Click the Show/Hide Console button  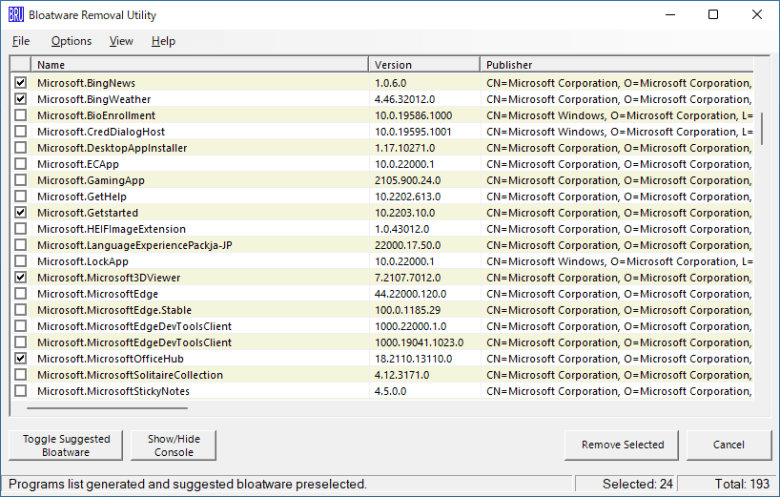(x=174, y=445)
